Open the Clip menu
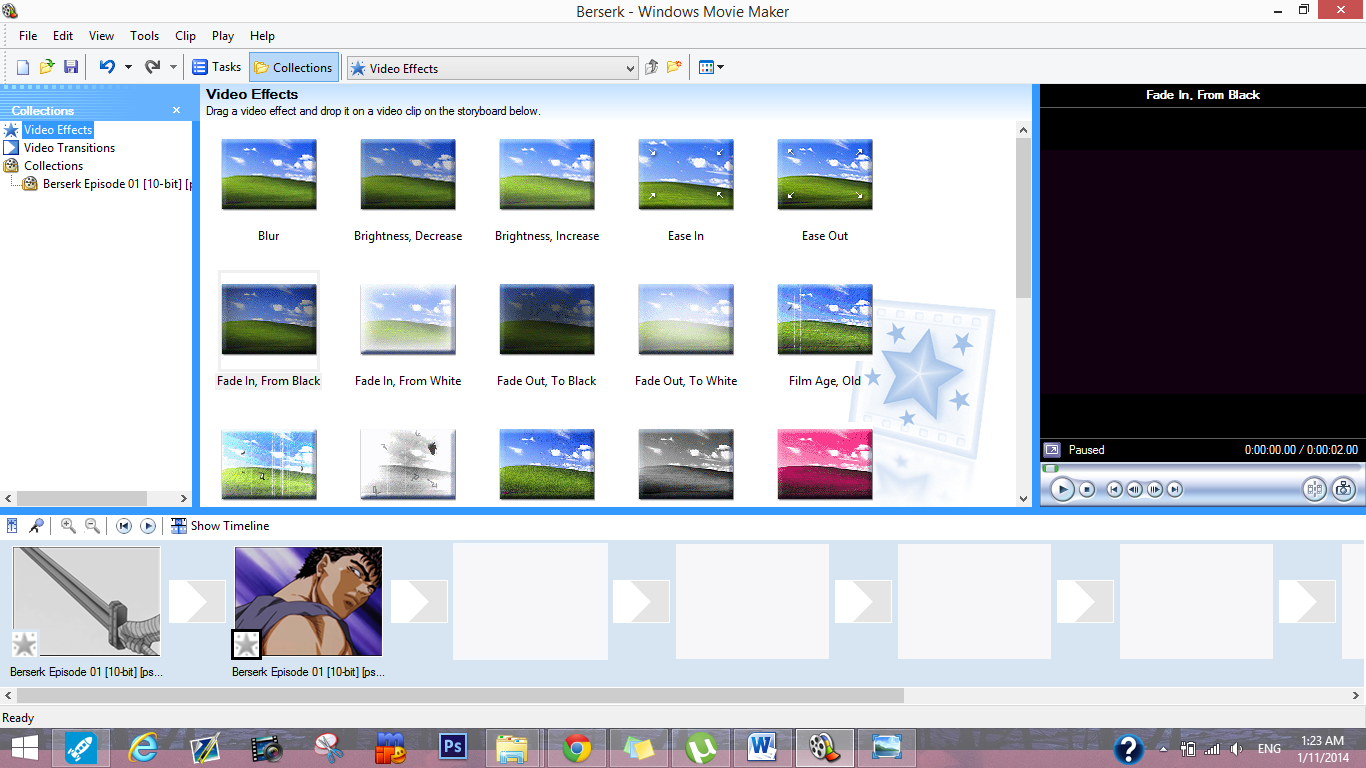 click(x=185, y=35)
